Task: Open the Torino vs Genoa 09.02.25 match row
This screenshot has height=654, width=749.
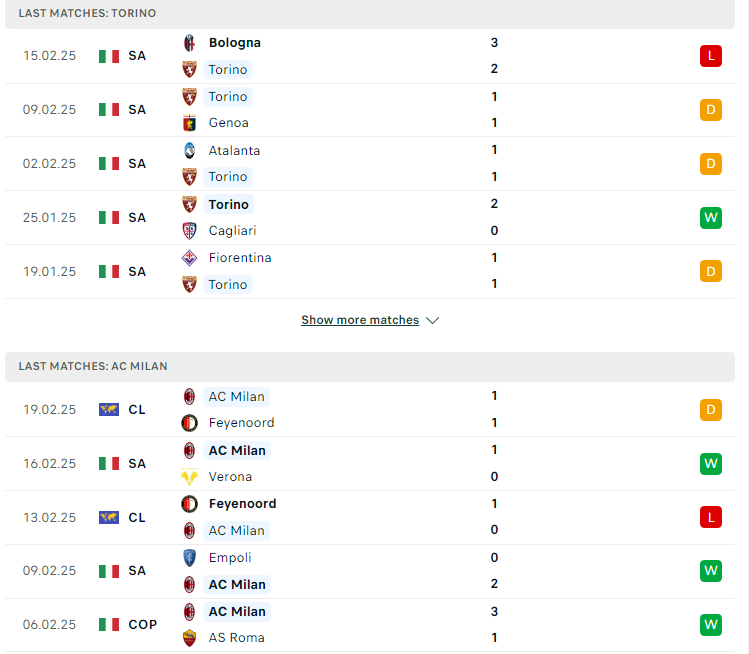Action: pos(370,110)
